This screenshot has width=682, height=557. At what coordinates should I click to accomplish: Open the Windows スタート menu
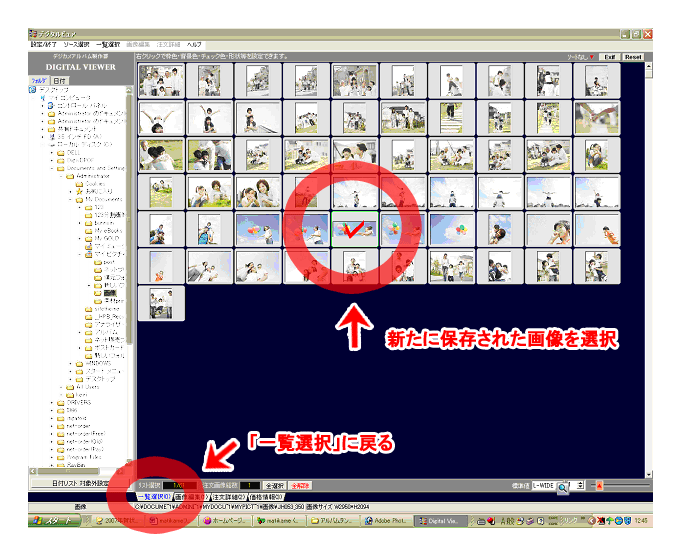(x=54, y=521)
